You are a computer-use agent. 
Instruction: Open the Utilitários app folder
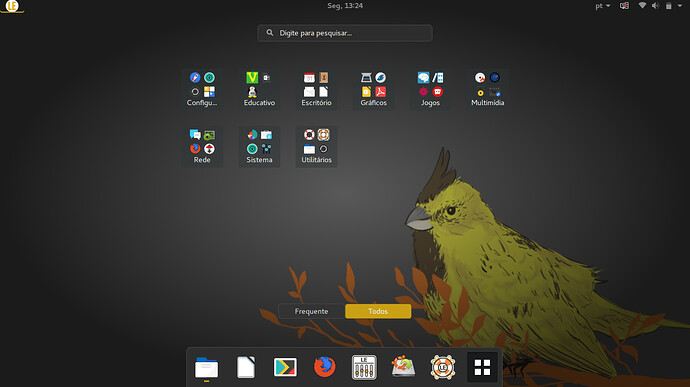316,147
